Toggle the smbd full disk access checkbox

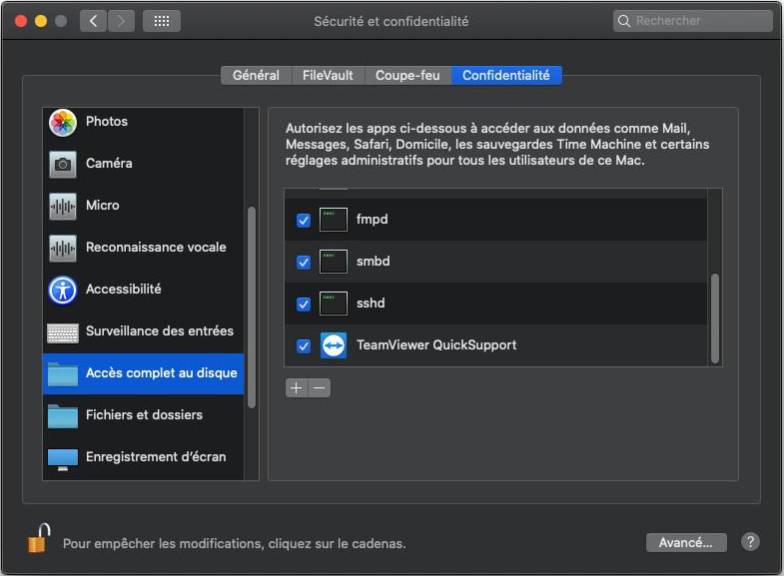[303, 262]
